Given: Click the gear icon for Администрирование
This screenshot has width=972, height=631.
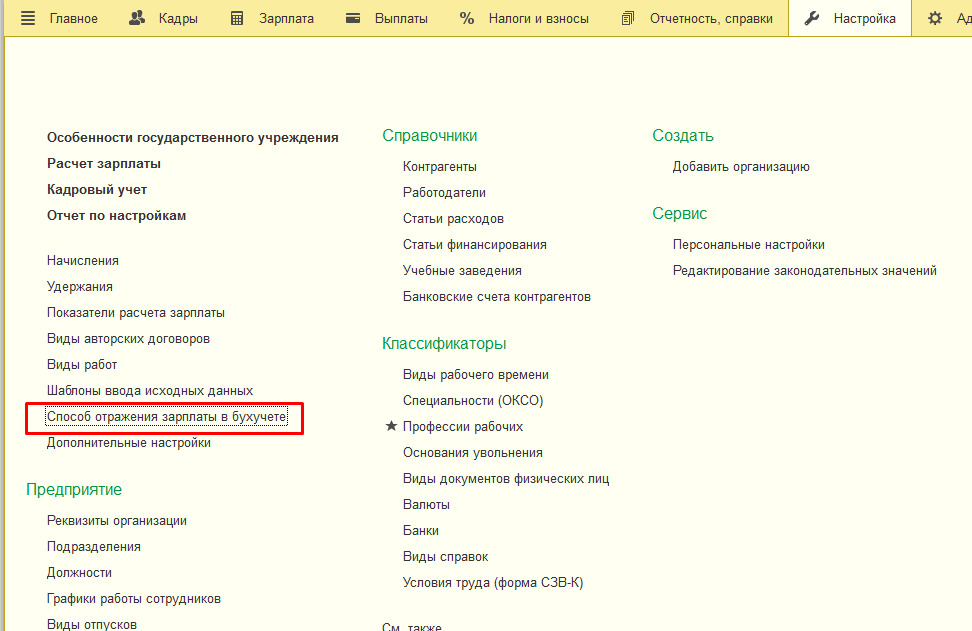Looking at the screenshot, I should coord(935,18).
